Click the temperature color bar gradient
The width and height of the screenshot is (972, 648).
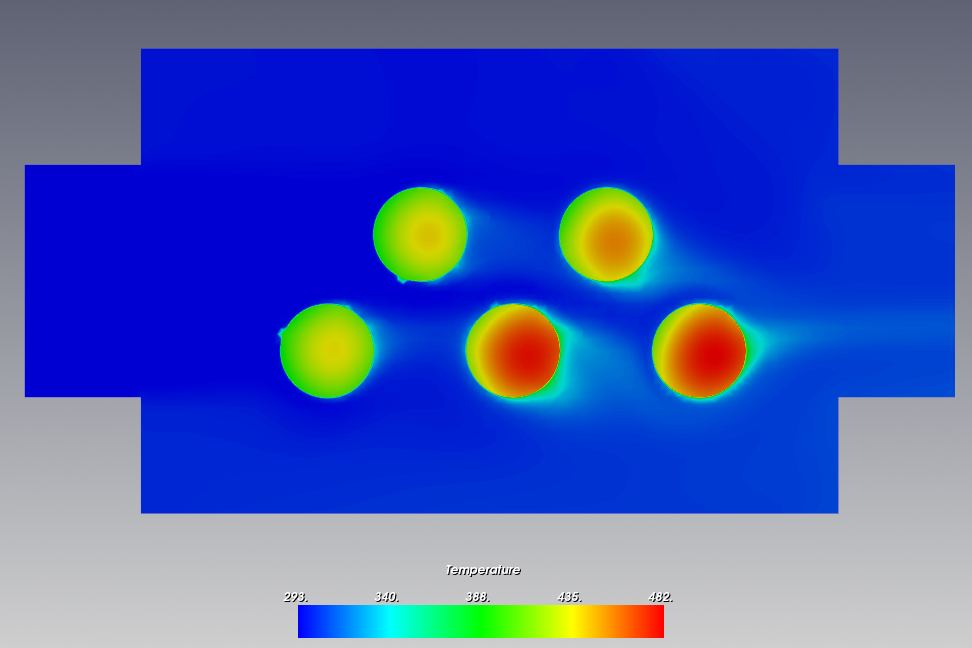tap(481, 621)
